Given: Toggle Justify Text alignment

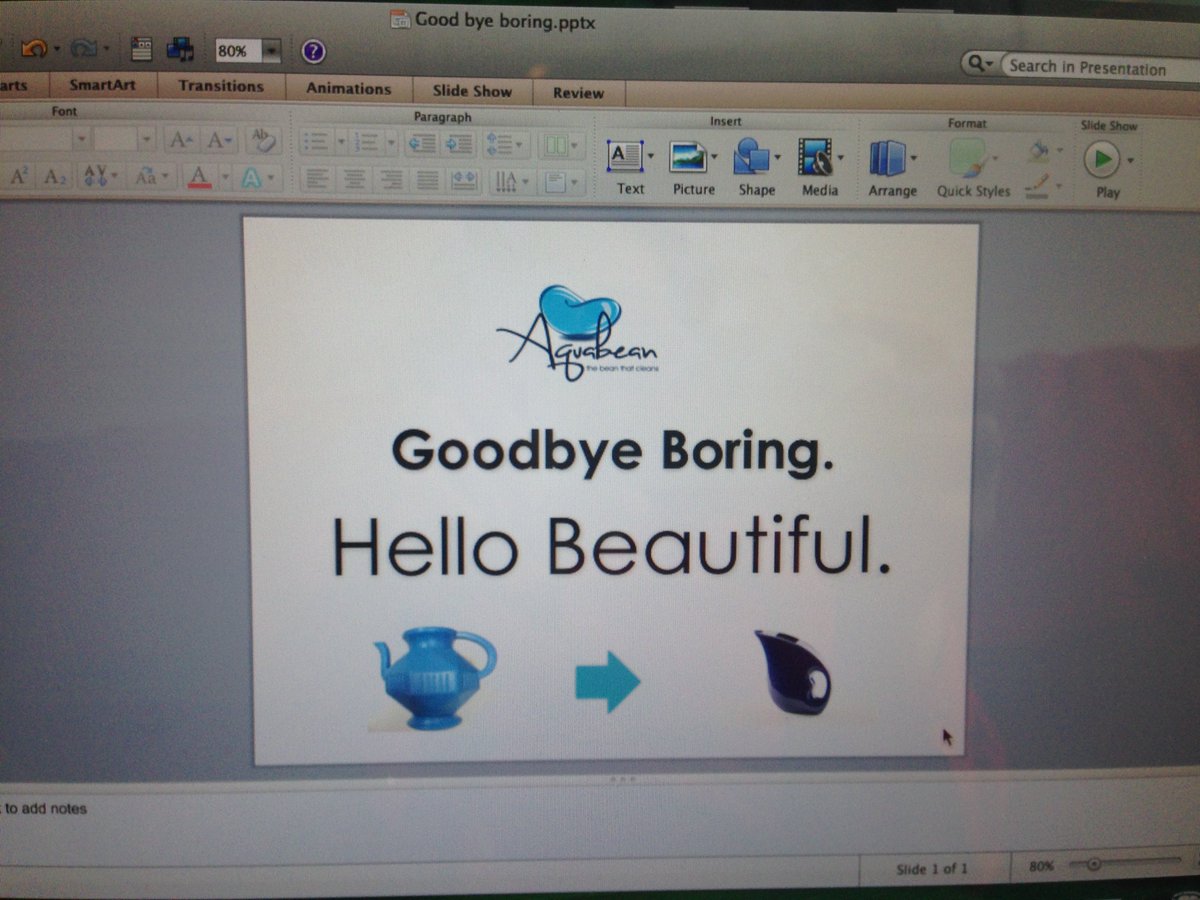Looking at the screenshot, I should tap(427, 181).
